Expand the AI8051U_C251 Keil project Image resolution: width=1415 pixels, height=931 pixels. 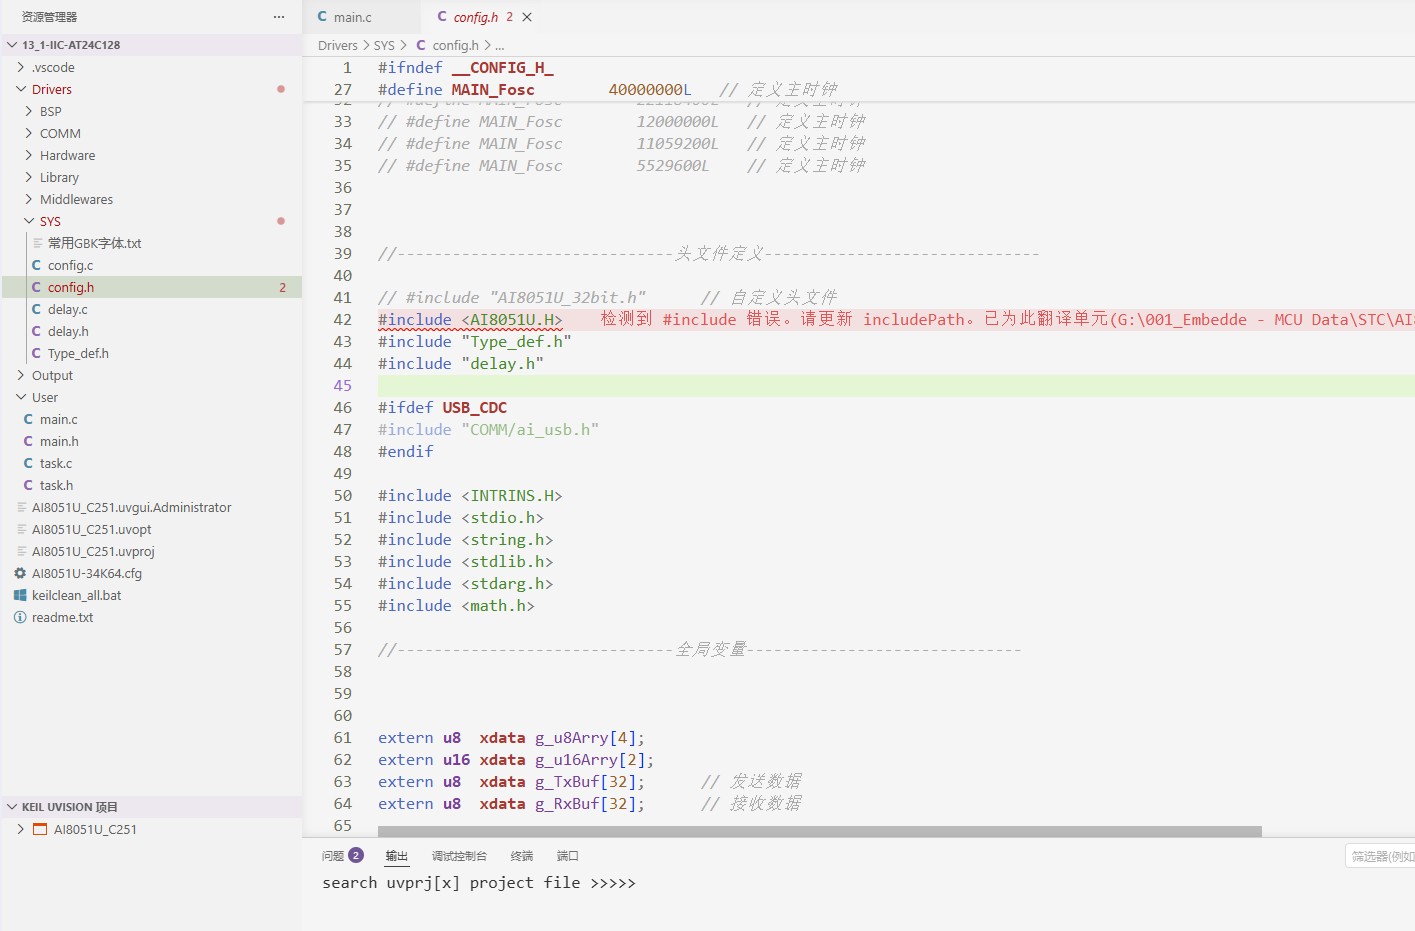21,829
